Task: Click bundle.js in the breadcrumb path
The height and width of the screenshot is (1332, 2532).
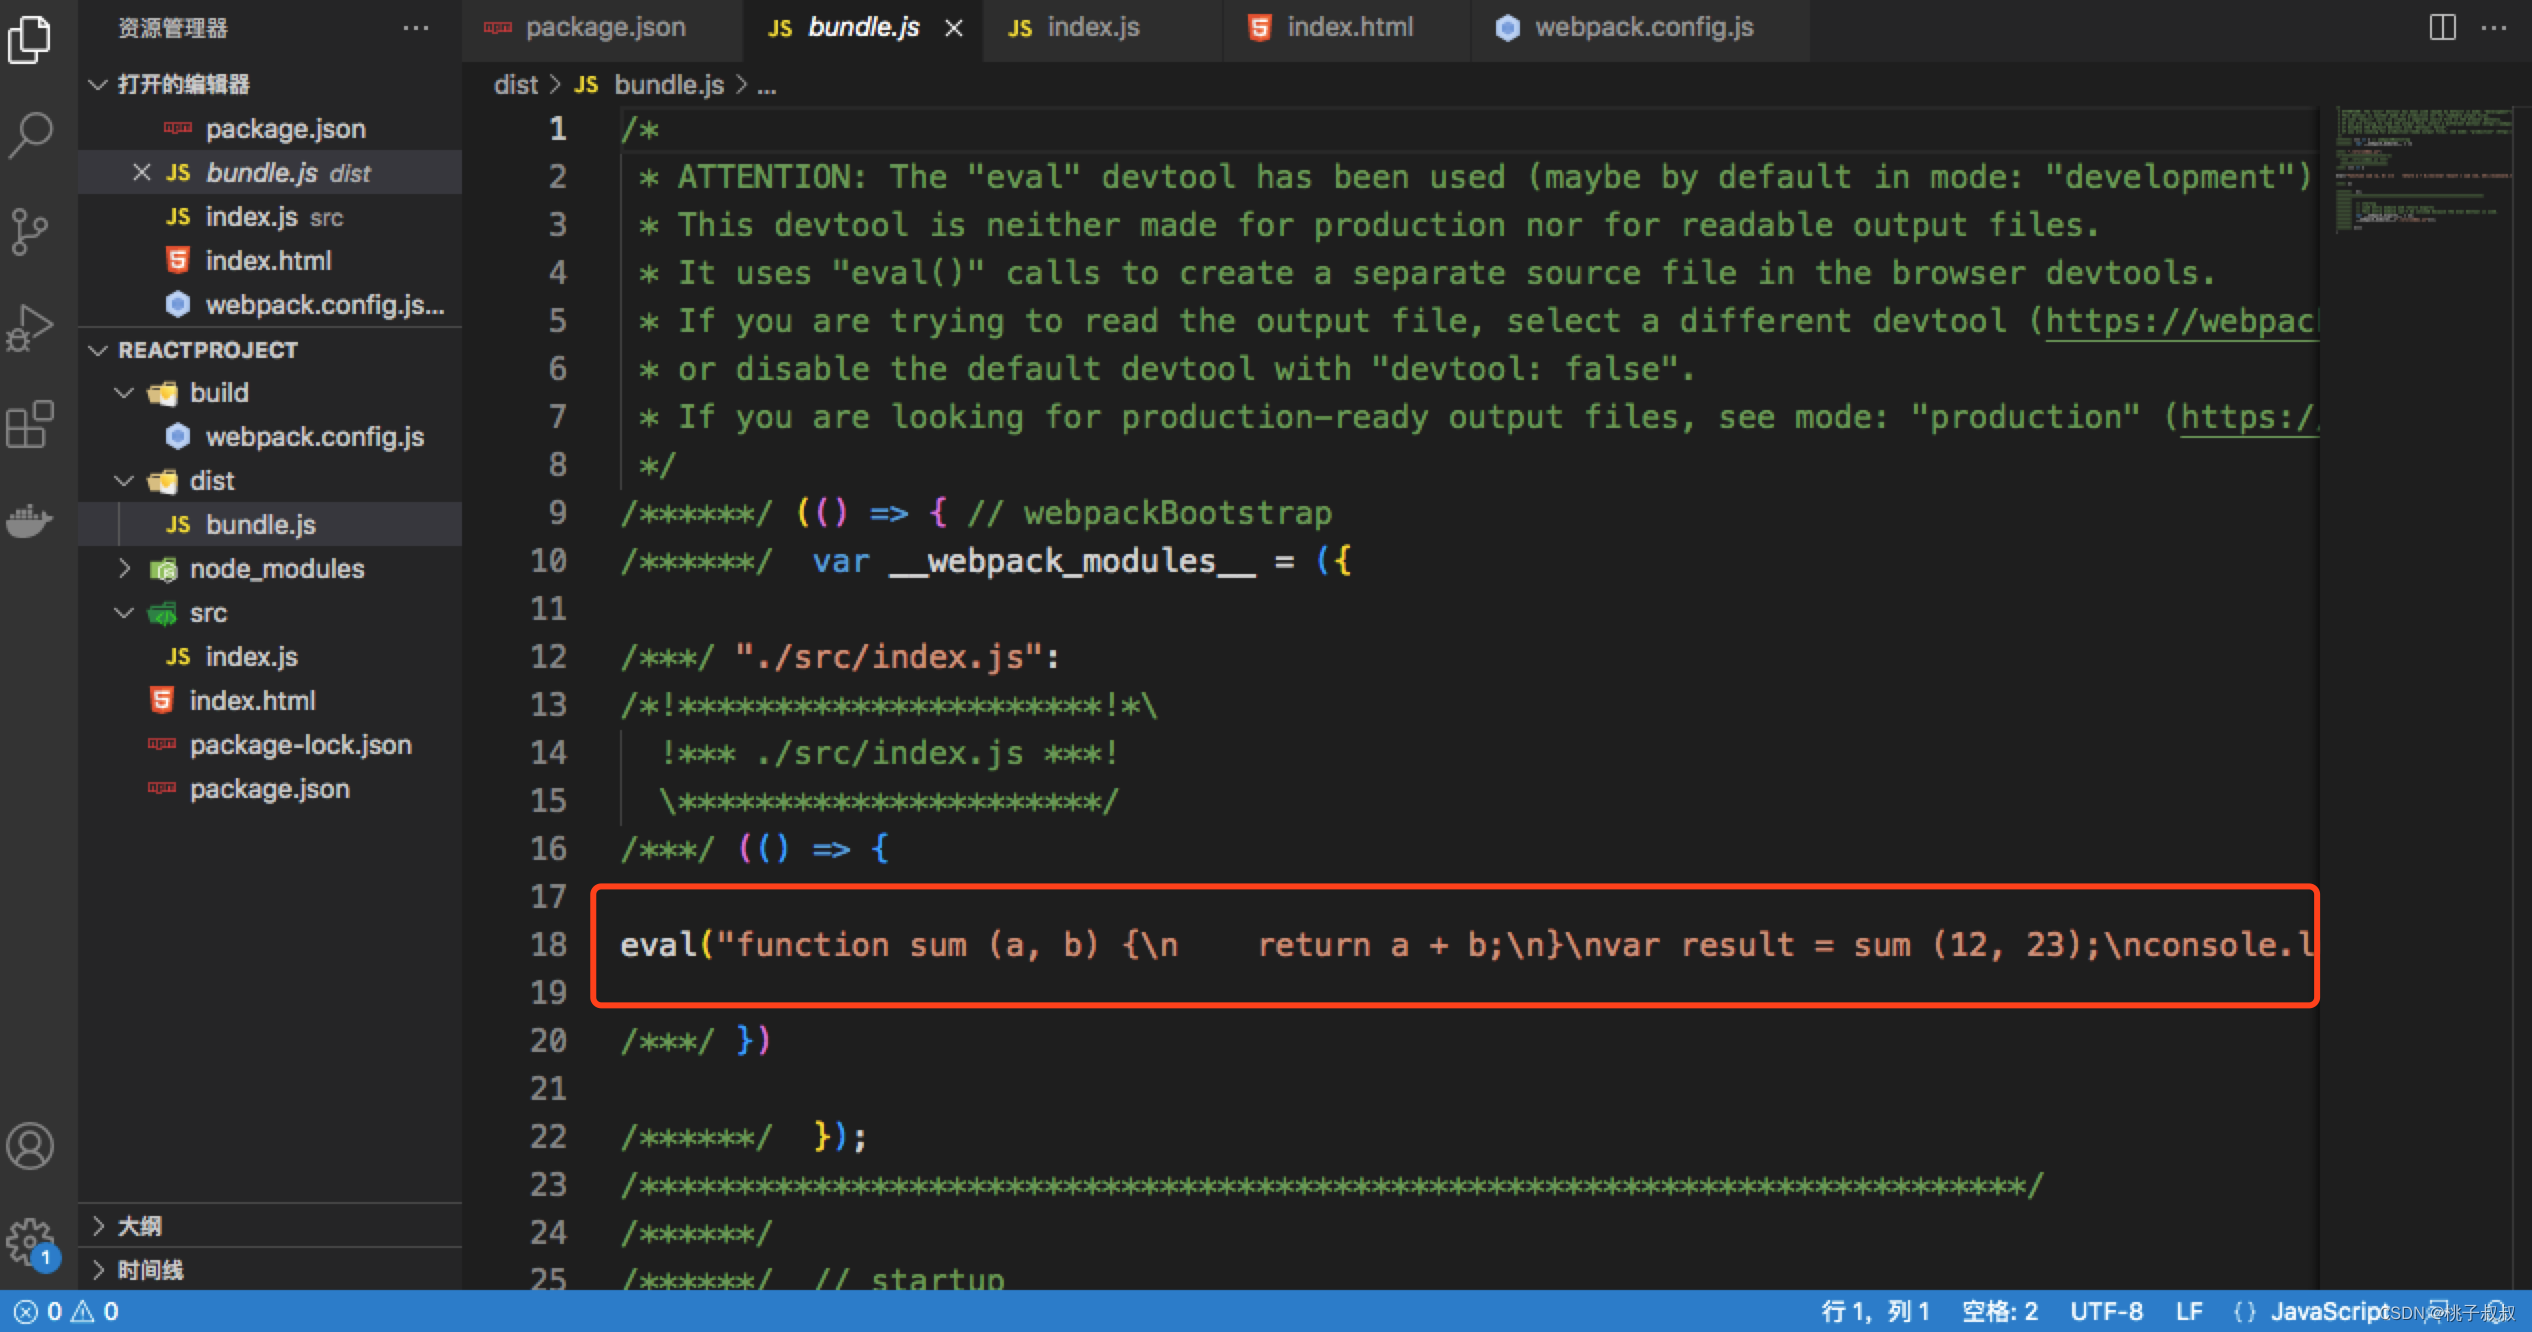Action: coord(668,85)
